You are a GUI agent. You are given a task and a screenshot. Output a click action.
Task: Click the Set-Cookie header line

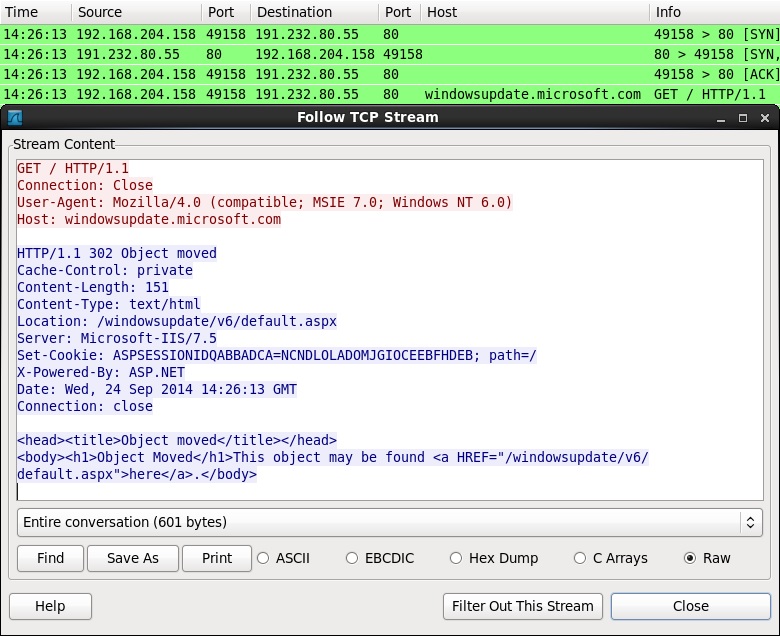coord(277,355)
